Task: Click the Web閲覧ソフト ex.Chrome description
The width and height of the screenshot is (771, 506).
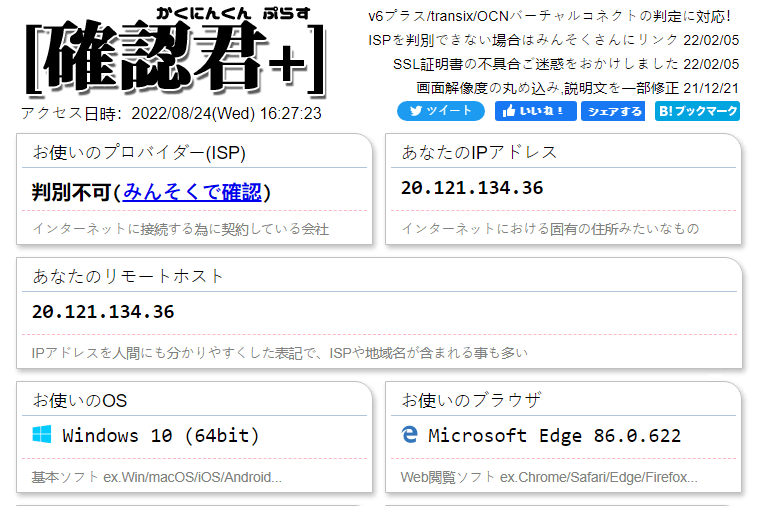Action: click(549, 477)
